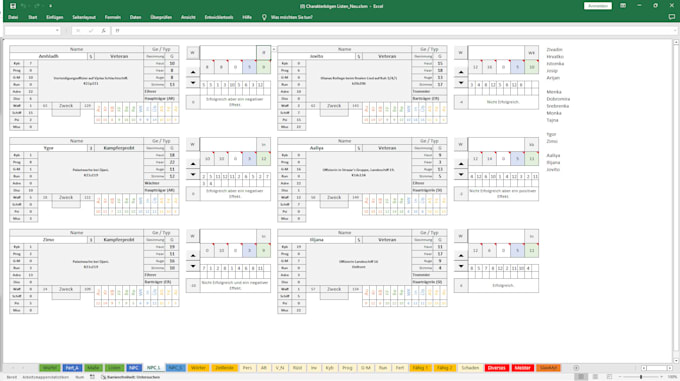Select the green cell in Jowito's dice row
Image resolution: width=680 pixels, height=381 pixels.
click(532, 67)
